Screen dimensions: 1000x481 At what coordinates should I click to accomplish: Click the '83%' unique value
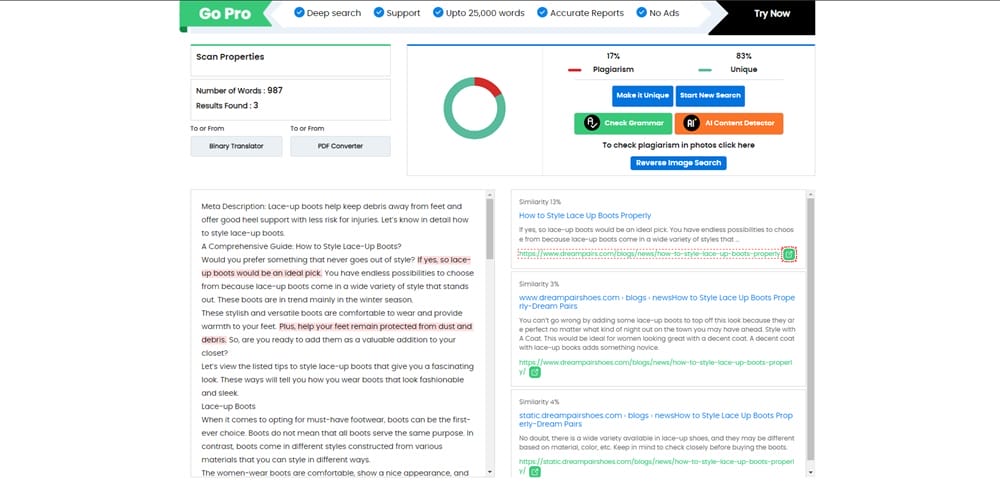tap(744, 56)
